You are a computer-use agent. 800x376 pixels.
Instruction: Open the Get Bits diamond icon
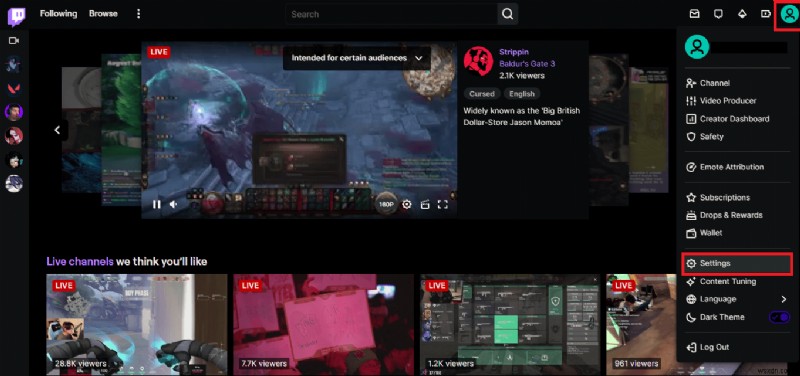[742, 14]
